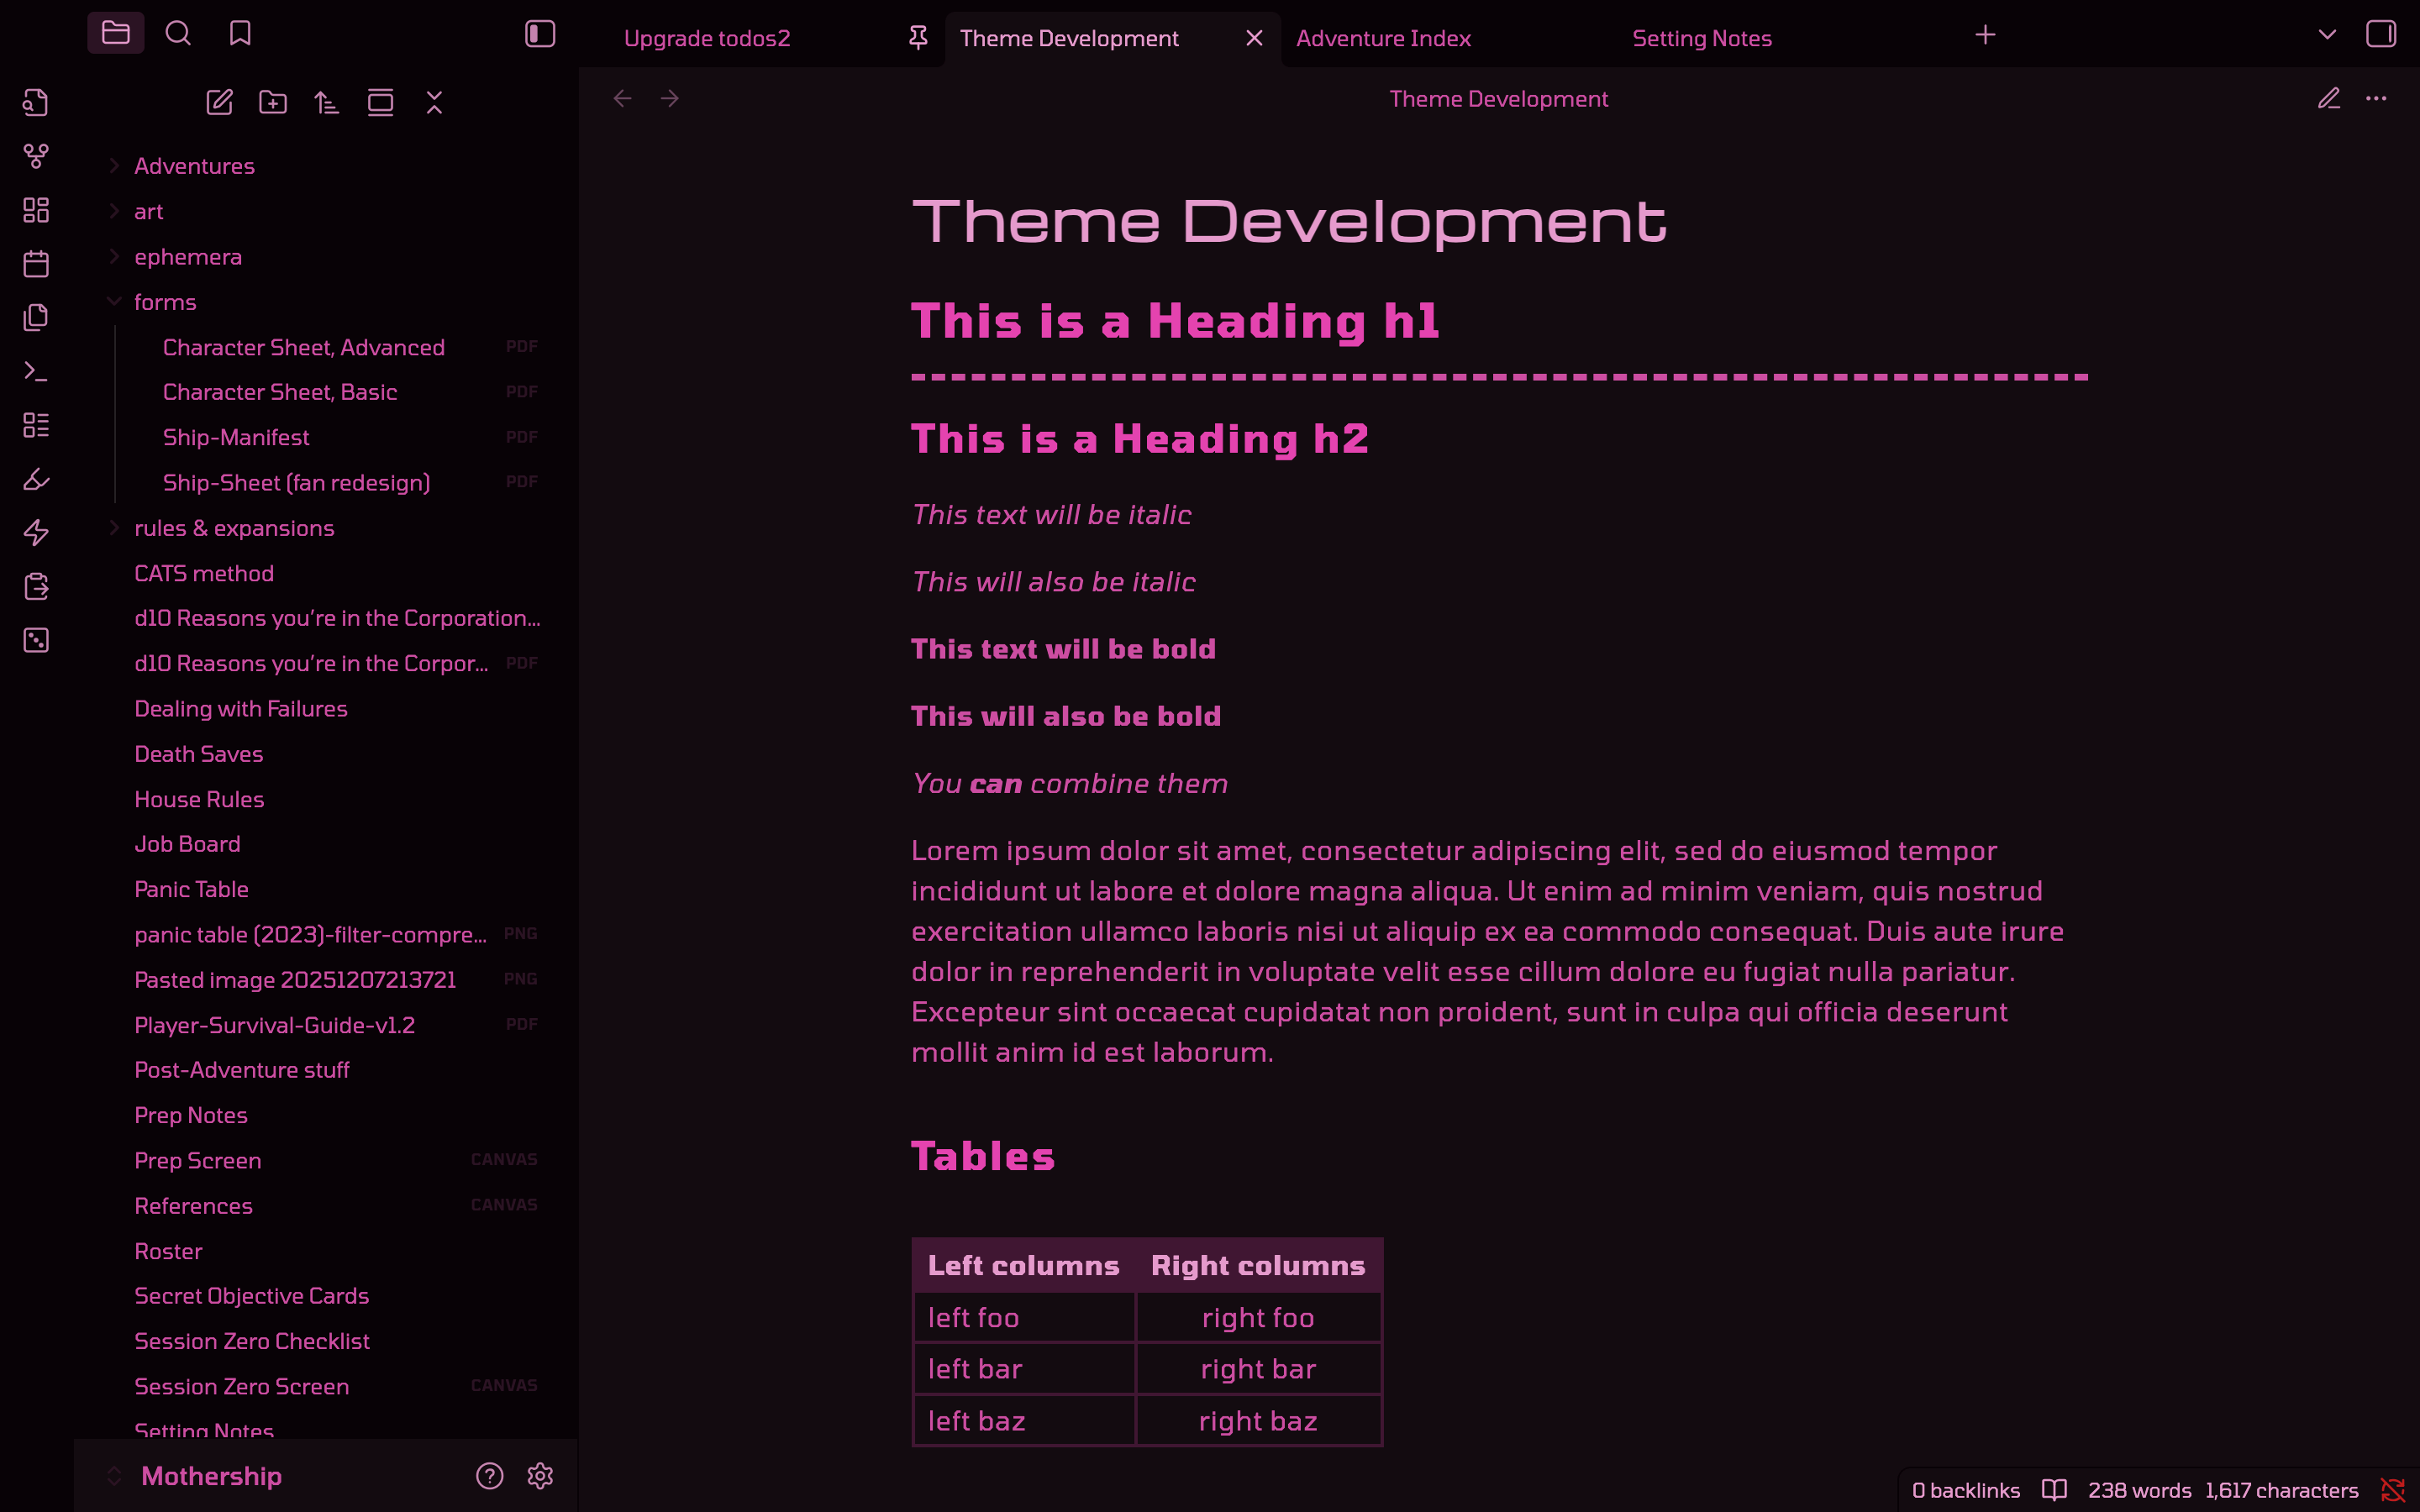Open graph view from ribbon

pos(36,156)
